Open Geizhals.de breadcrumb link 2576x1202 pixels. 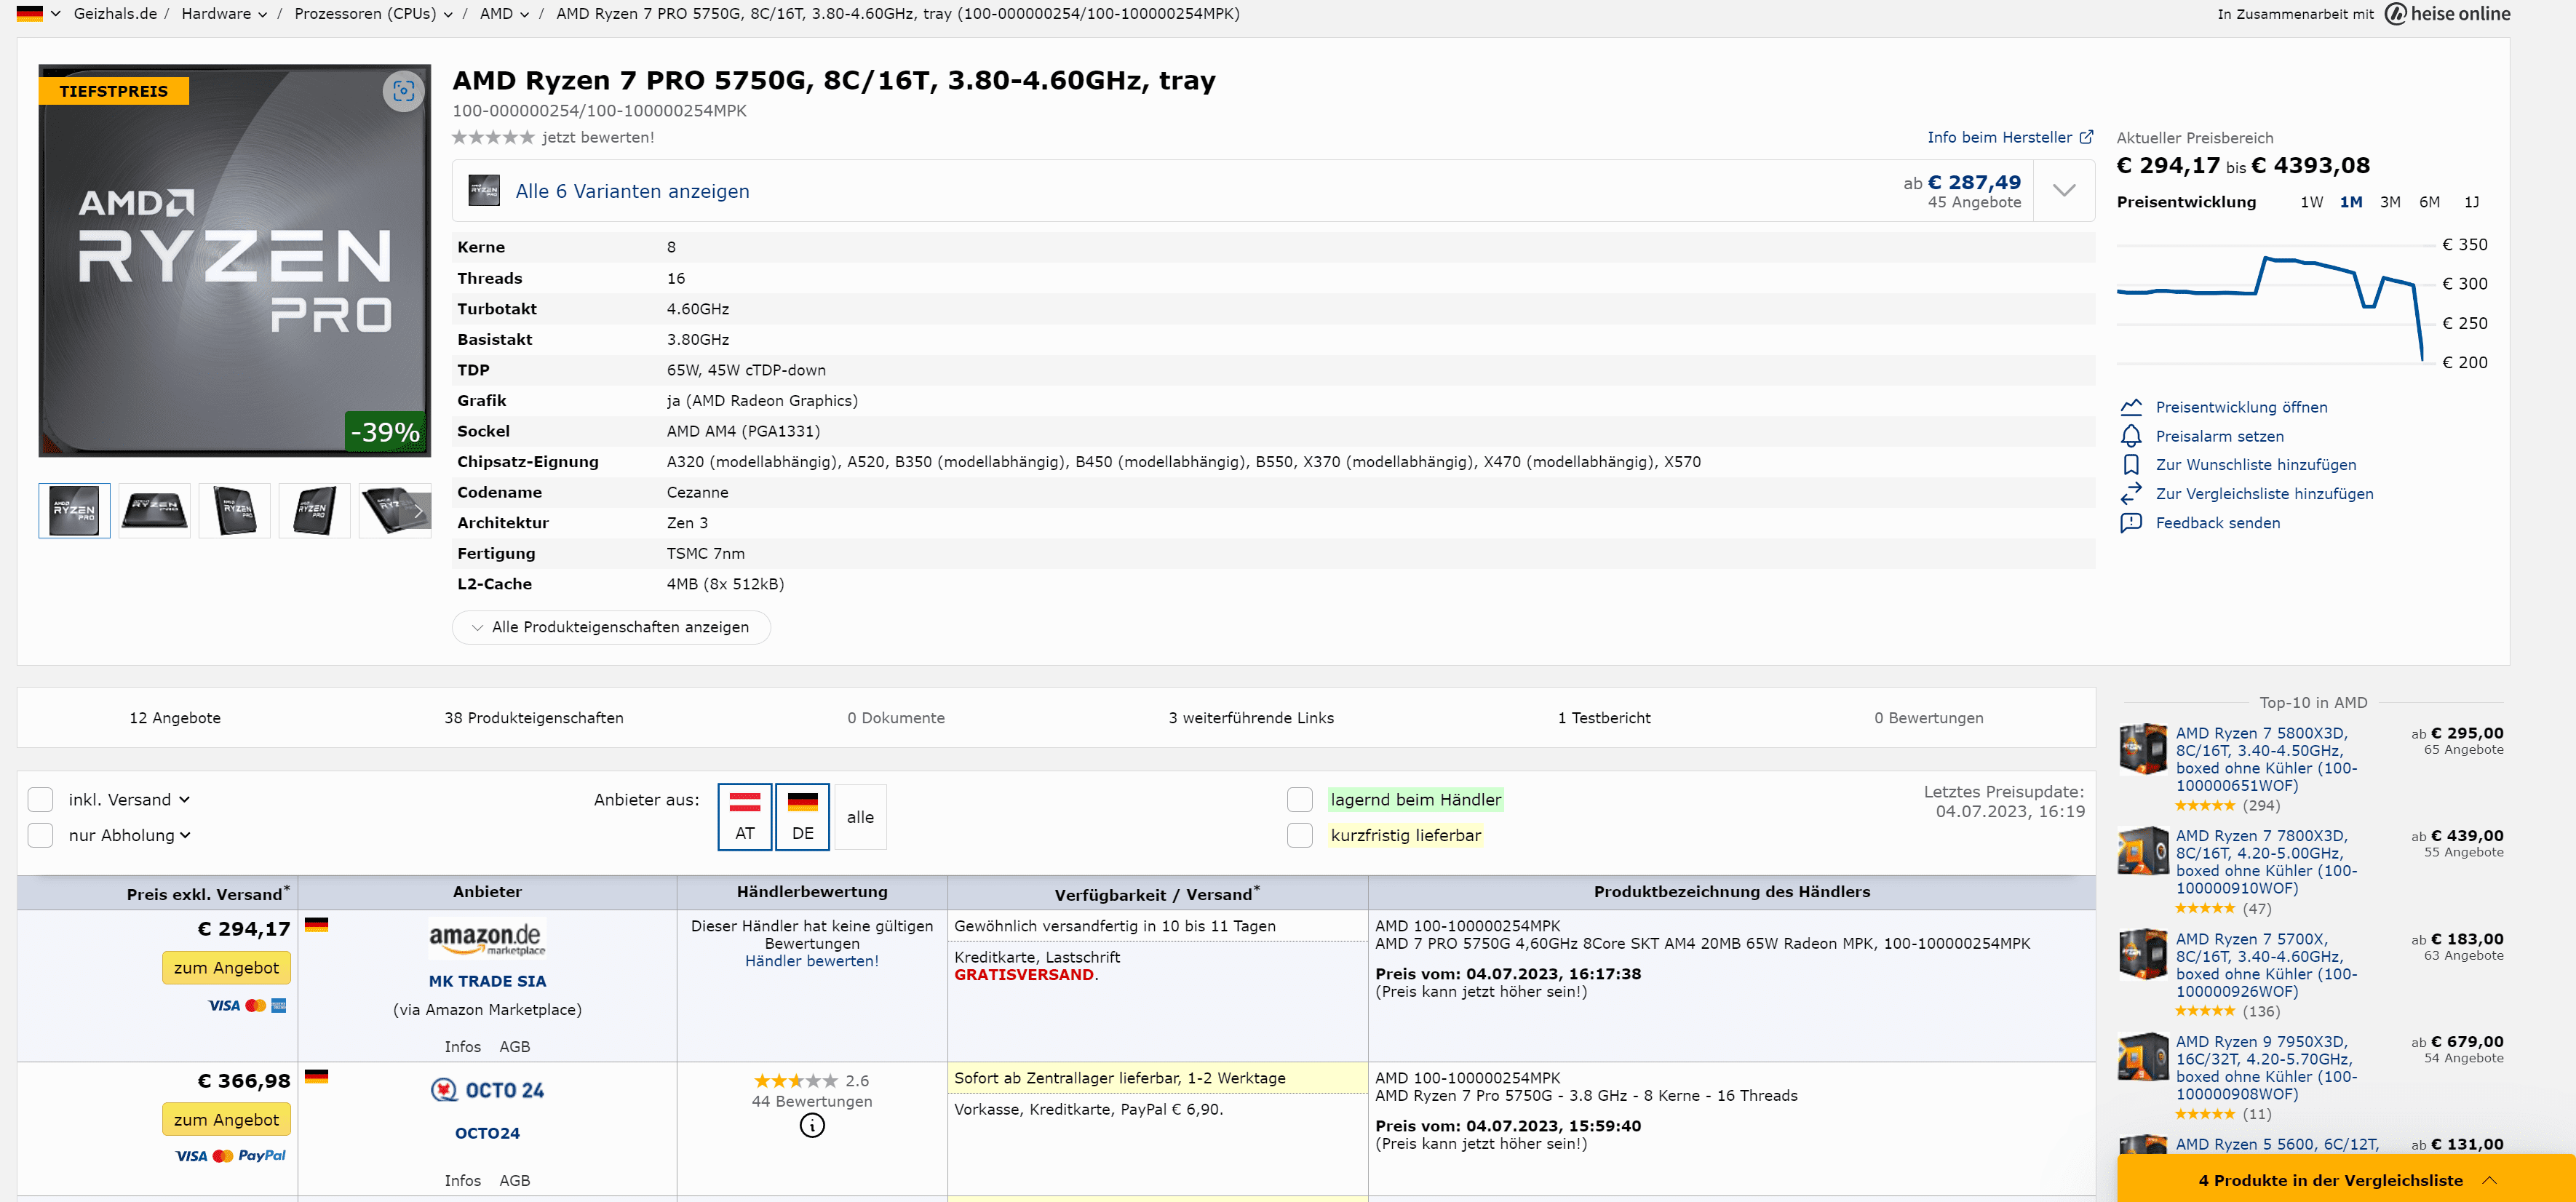tap(115, 14)
